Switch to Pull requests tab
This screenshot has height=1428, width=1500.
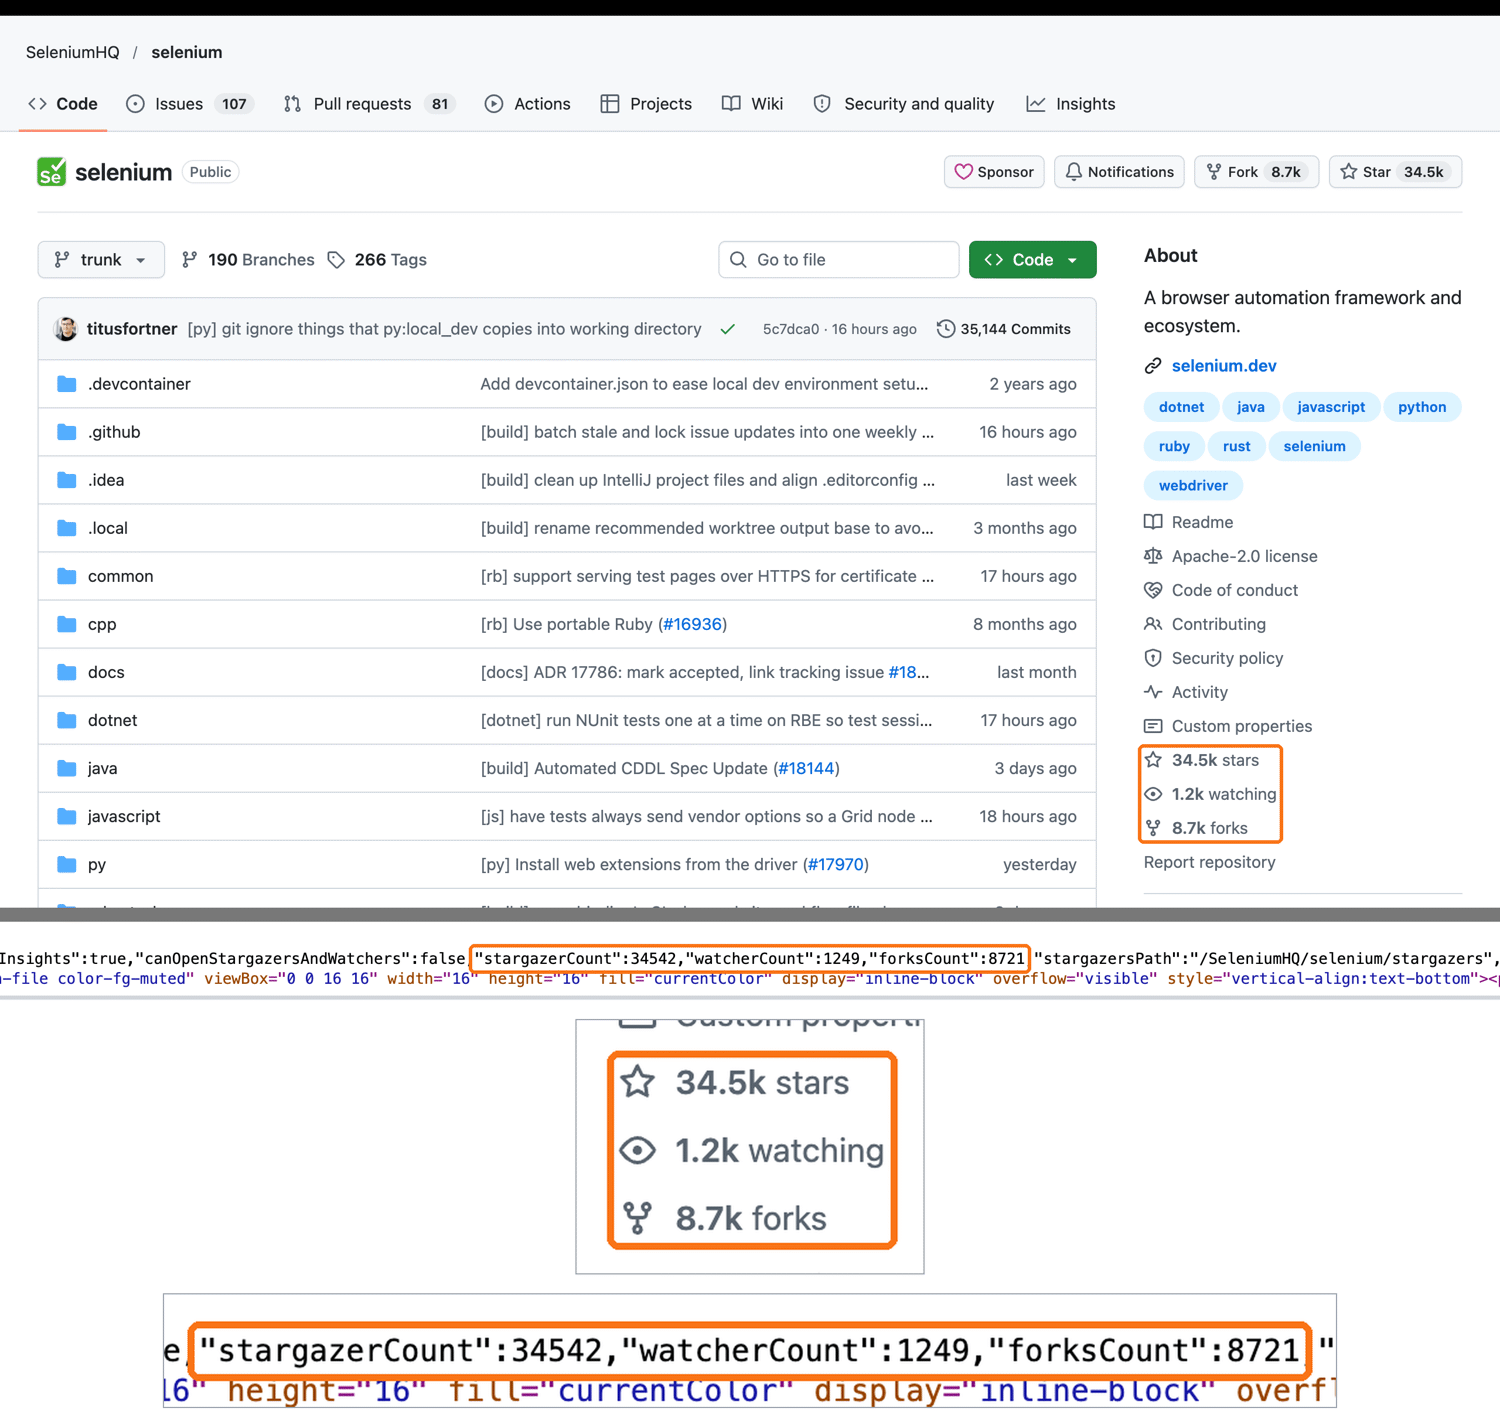[x=369, y=104]
